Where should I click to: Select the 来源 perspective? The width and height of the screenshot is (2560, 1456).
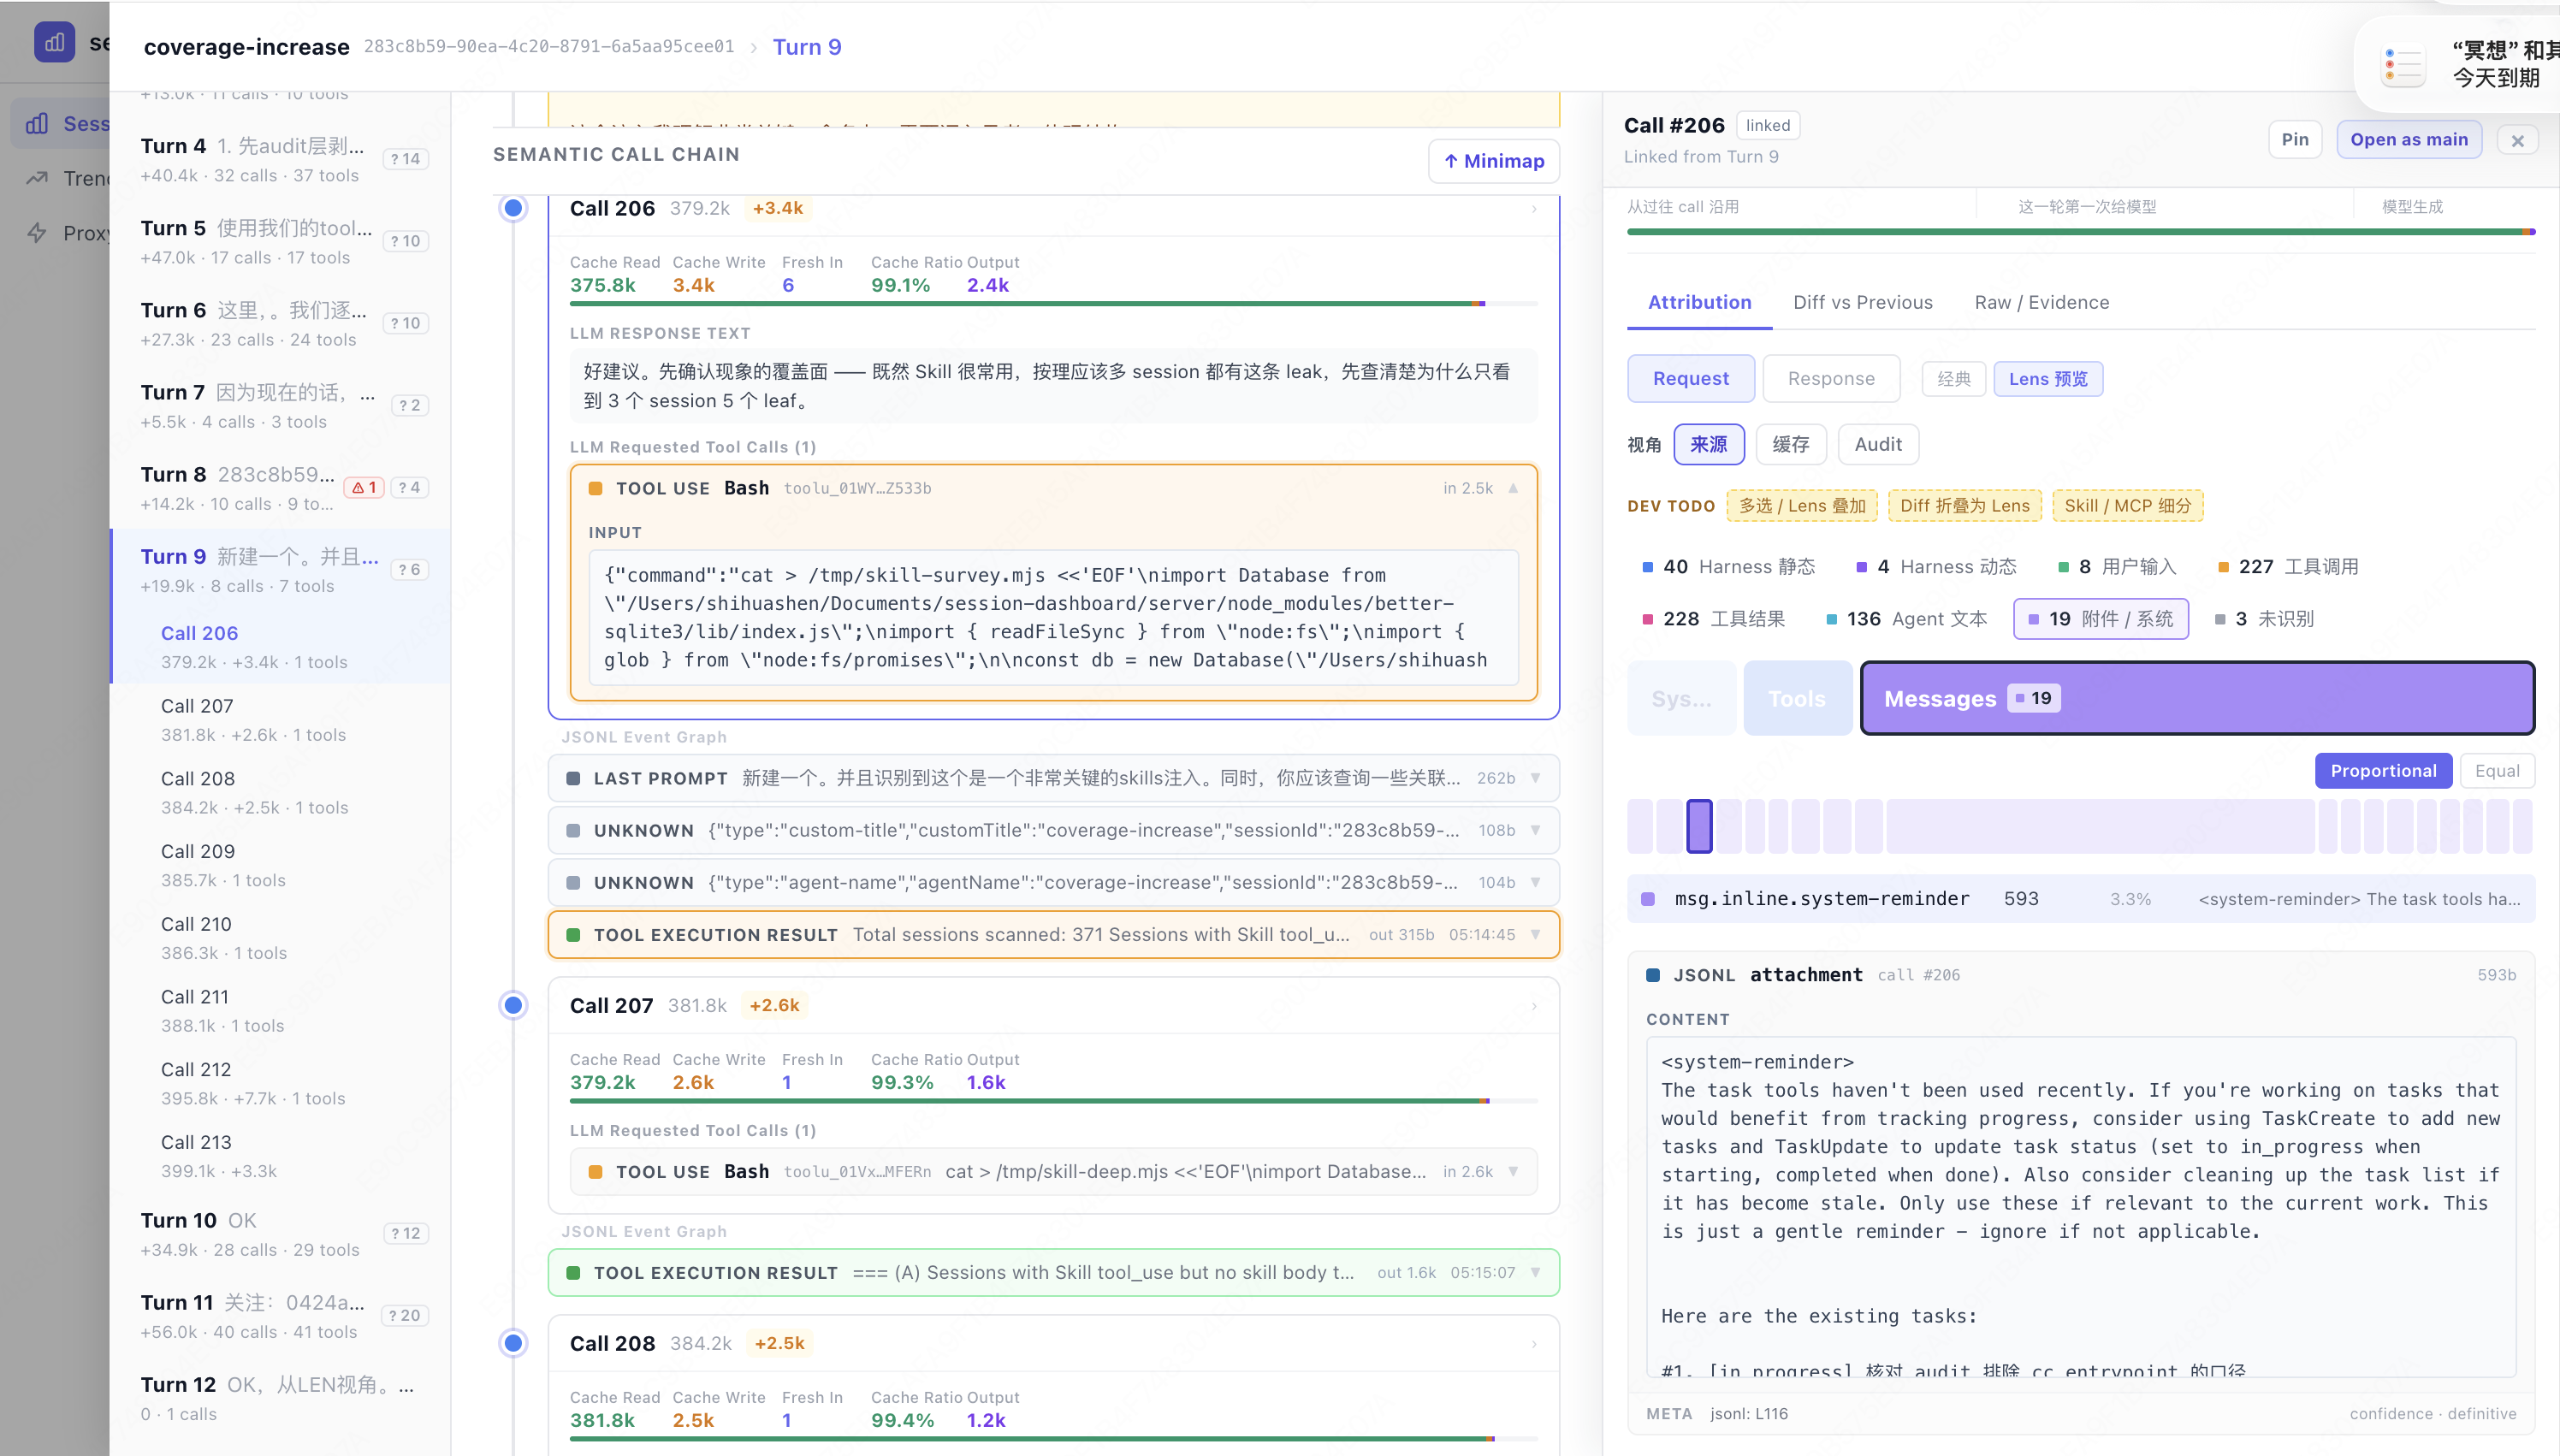coord(1709,444)
